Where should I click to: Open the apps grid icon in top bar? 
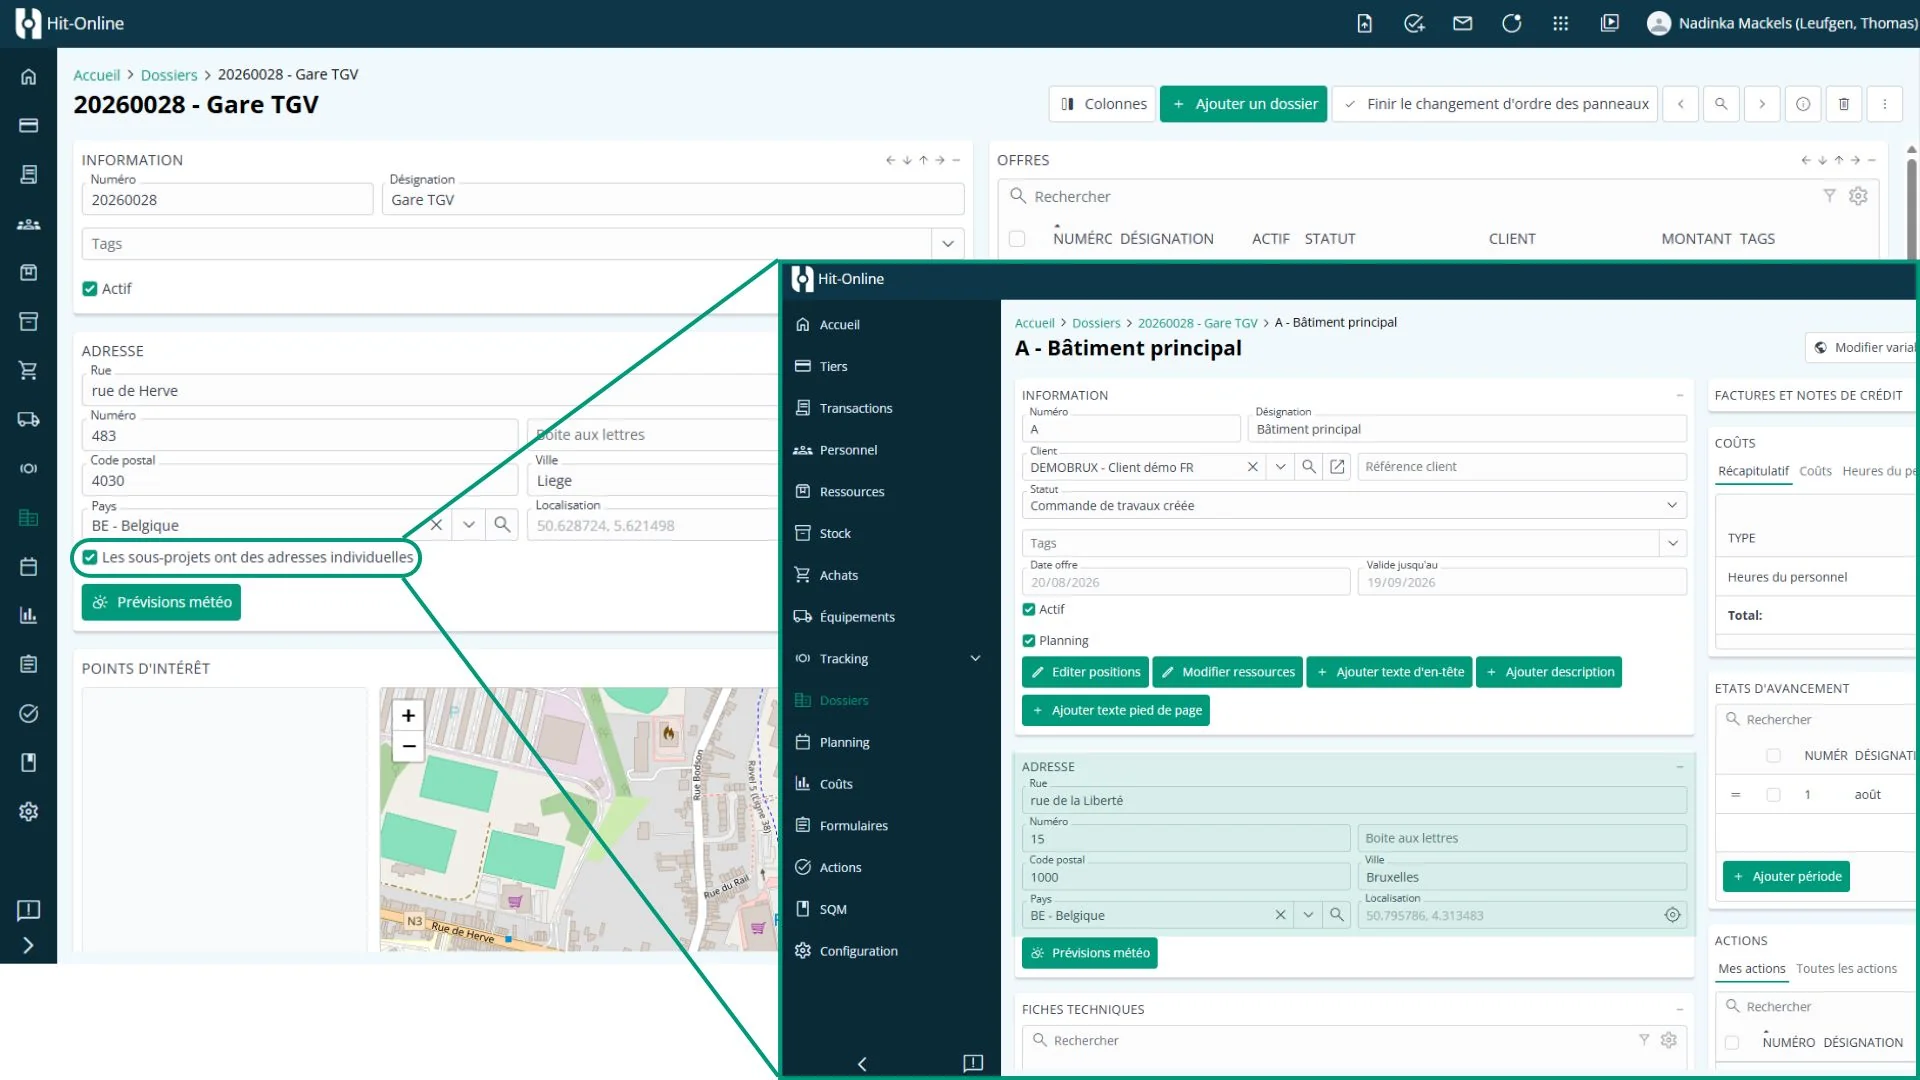tap(1560, 23)
